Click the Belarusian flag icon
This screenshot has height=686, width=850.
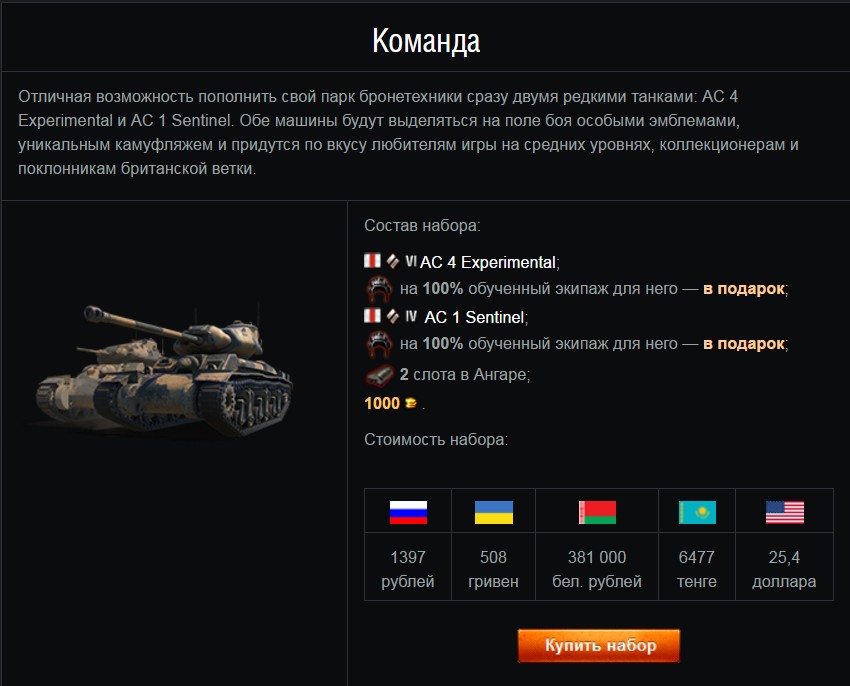(x=597, y=512)
